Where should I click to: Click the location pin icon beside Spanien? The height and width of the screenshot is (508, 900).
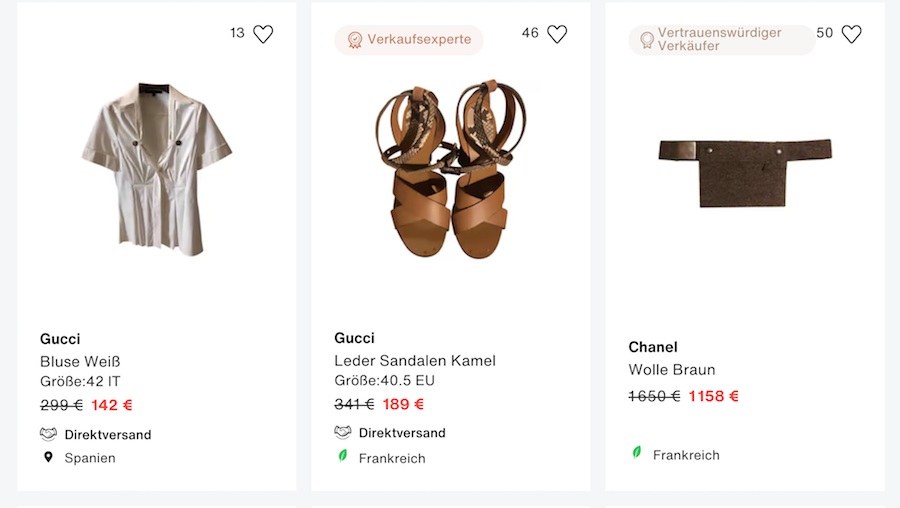point(48,457)
